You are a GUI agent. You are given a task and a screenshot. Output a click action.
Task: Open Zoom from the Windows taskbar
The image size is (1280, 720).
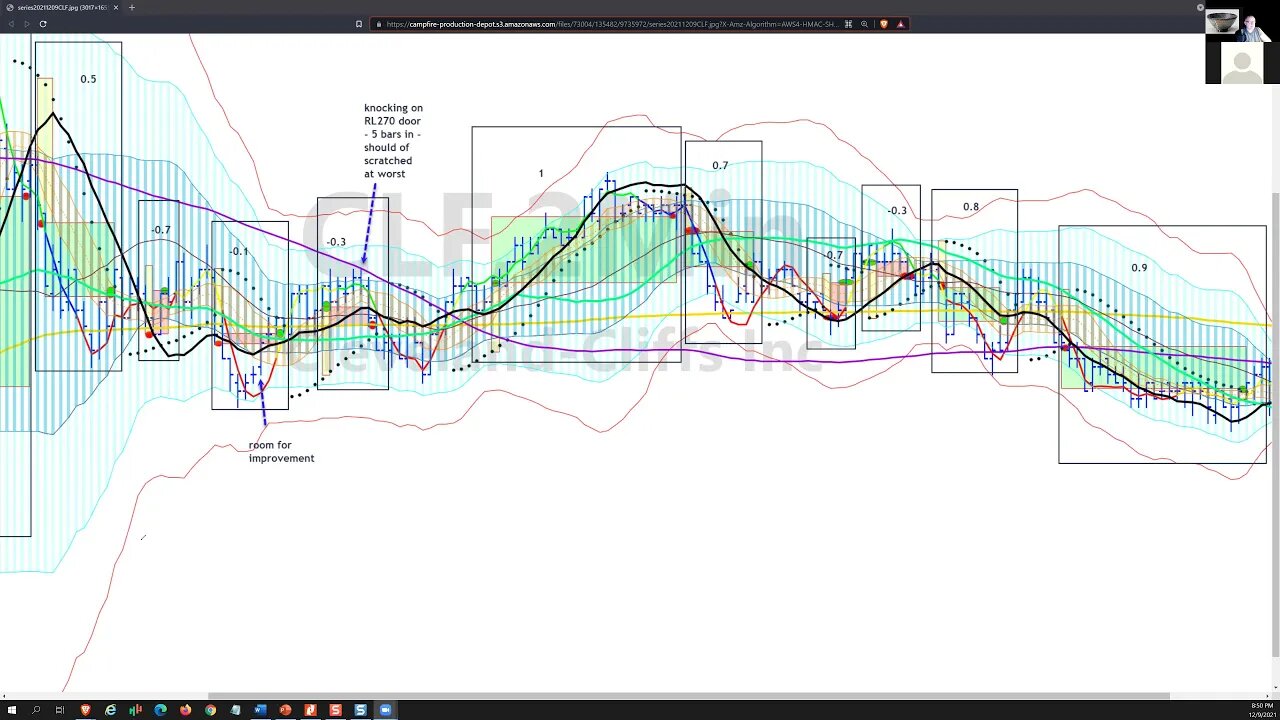pyautogui.click(x=385, y=710)
